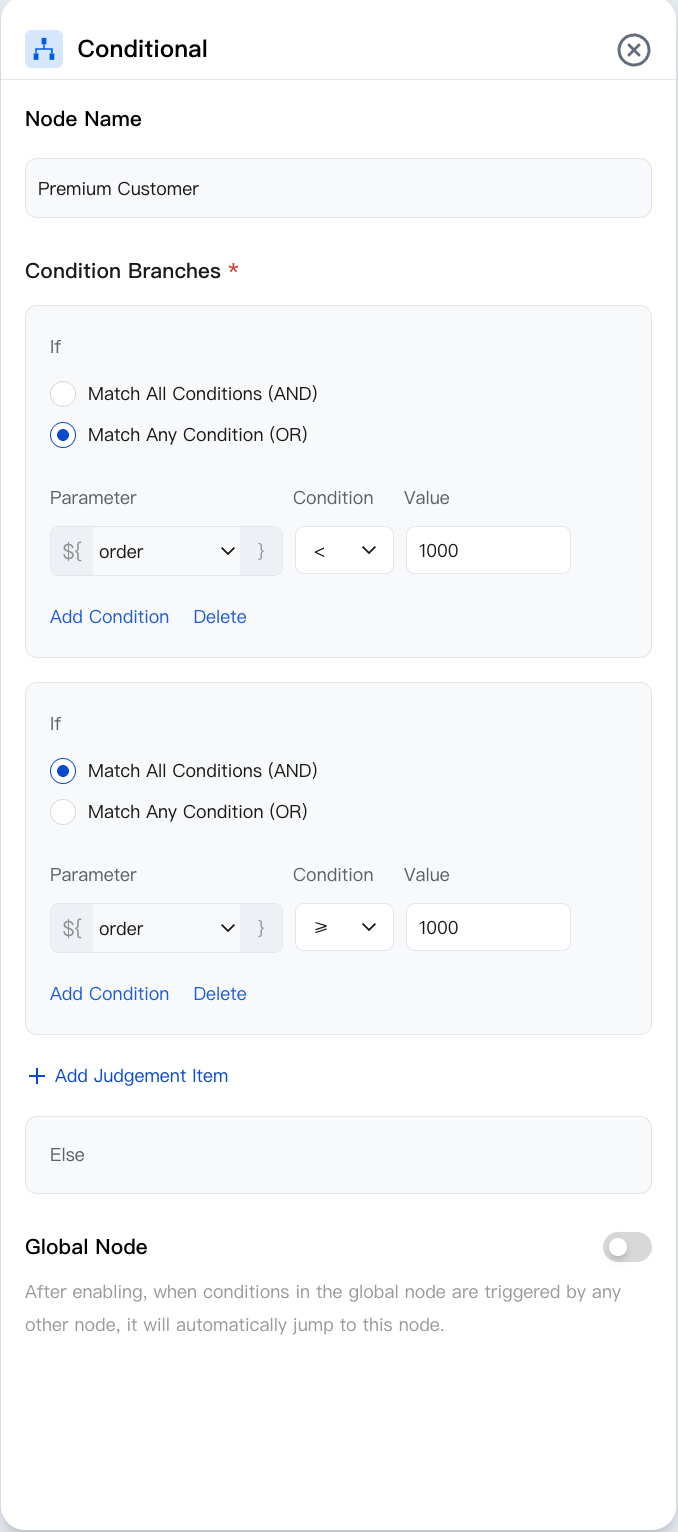The width and height of the screenshot is (678, 1532).
Task: Click the Add Judgement Item link
Action: click(x=141, y=1076)
